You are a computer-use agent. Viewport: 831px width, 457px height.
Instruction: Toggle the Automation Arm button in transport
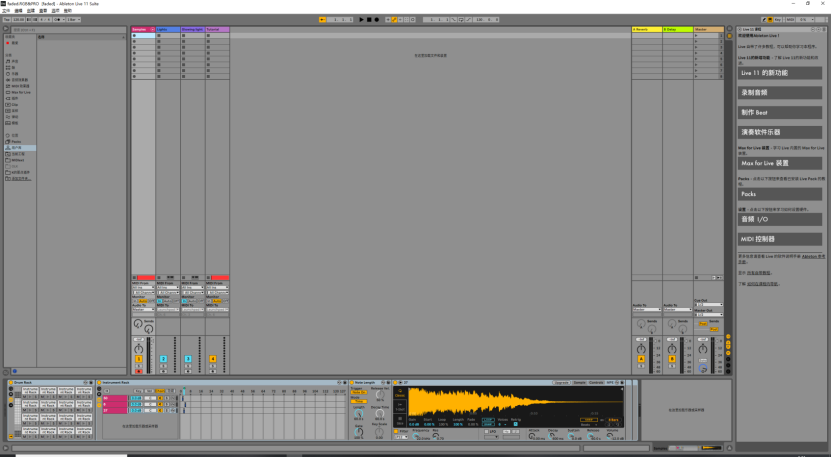coord(394,20)
